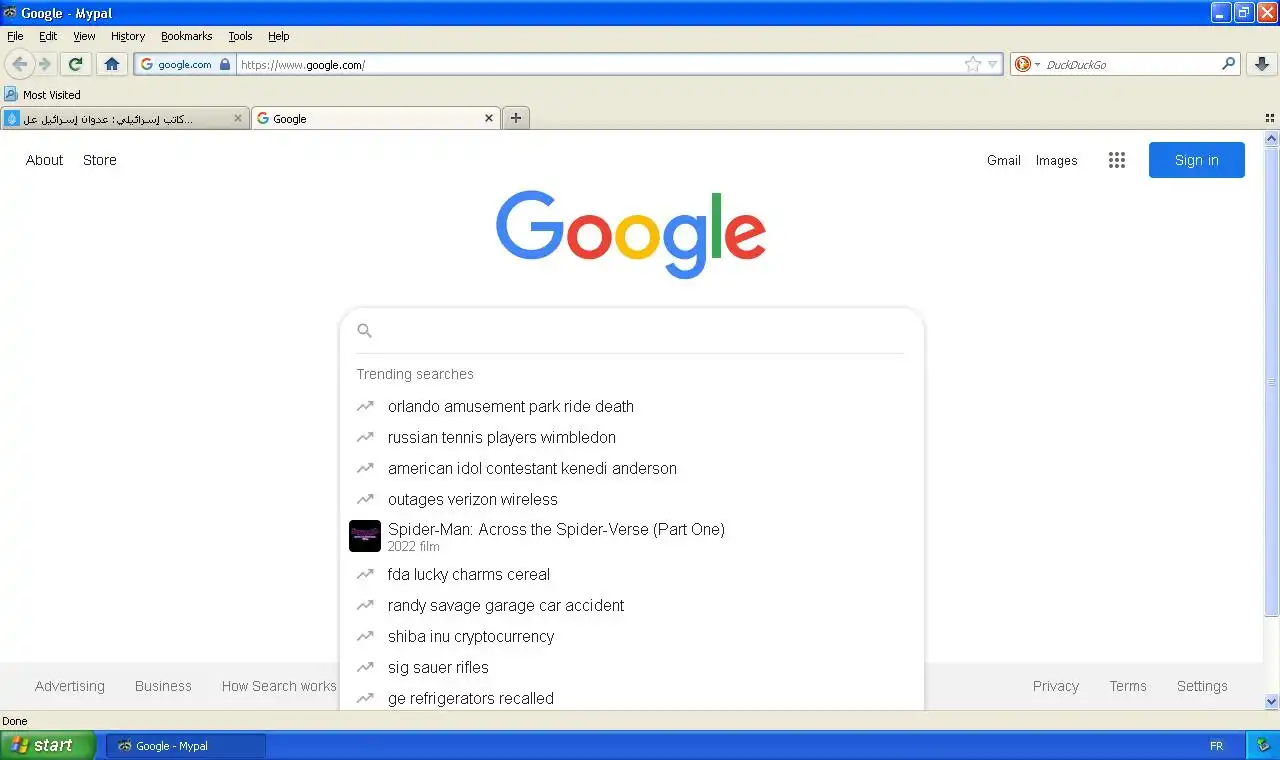Reload the current page

click(x=75, y=64)
